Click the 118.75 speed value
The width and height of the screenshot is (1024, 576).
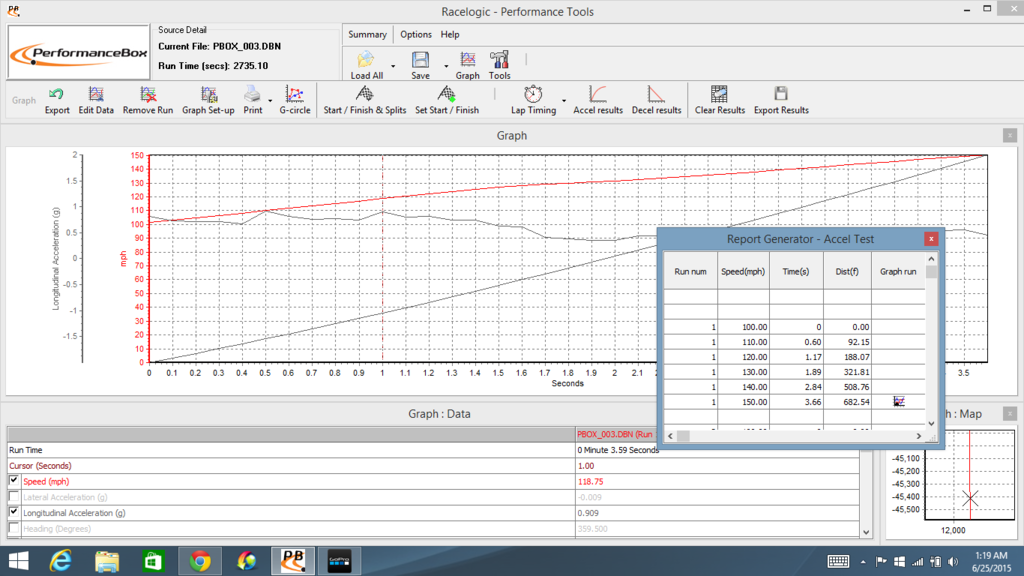click(590, 481)
